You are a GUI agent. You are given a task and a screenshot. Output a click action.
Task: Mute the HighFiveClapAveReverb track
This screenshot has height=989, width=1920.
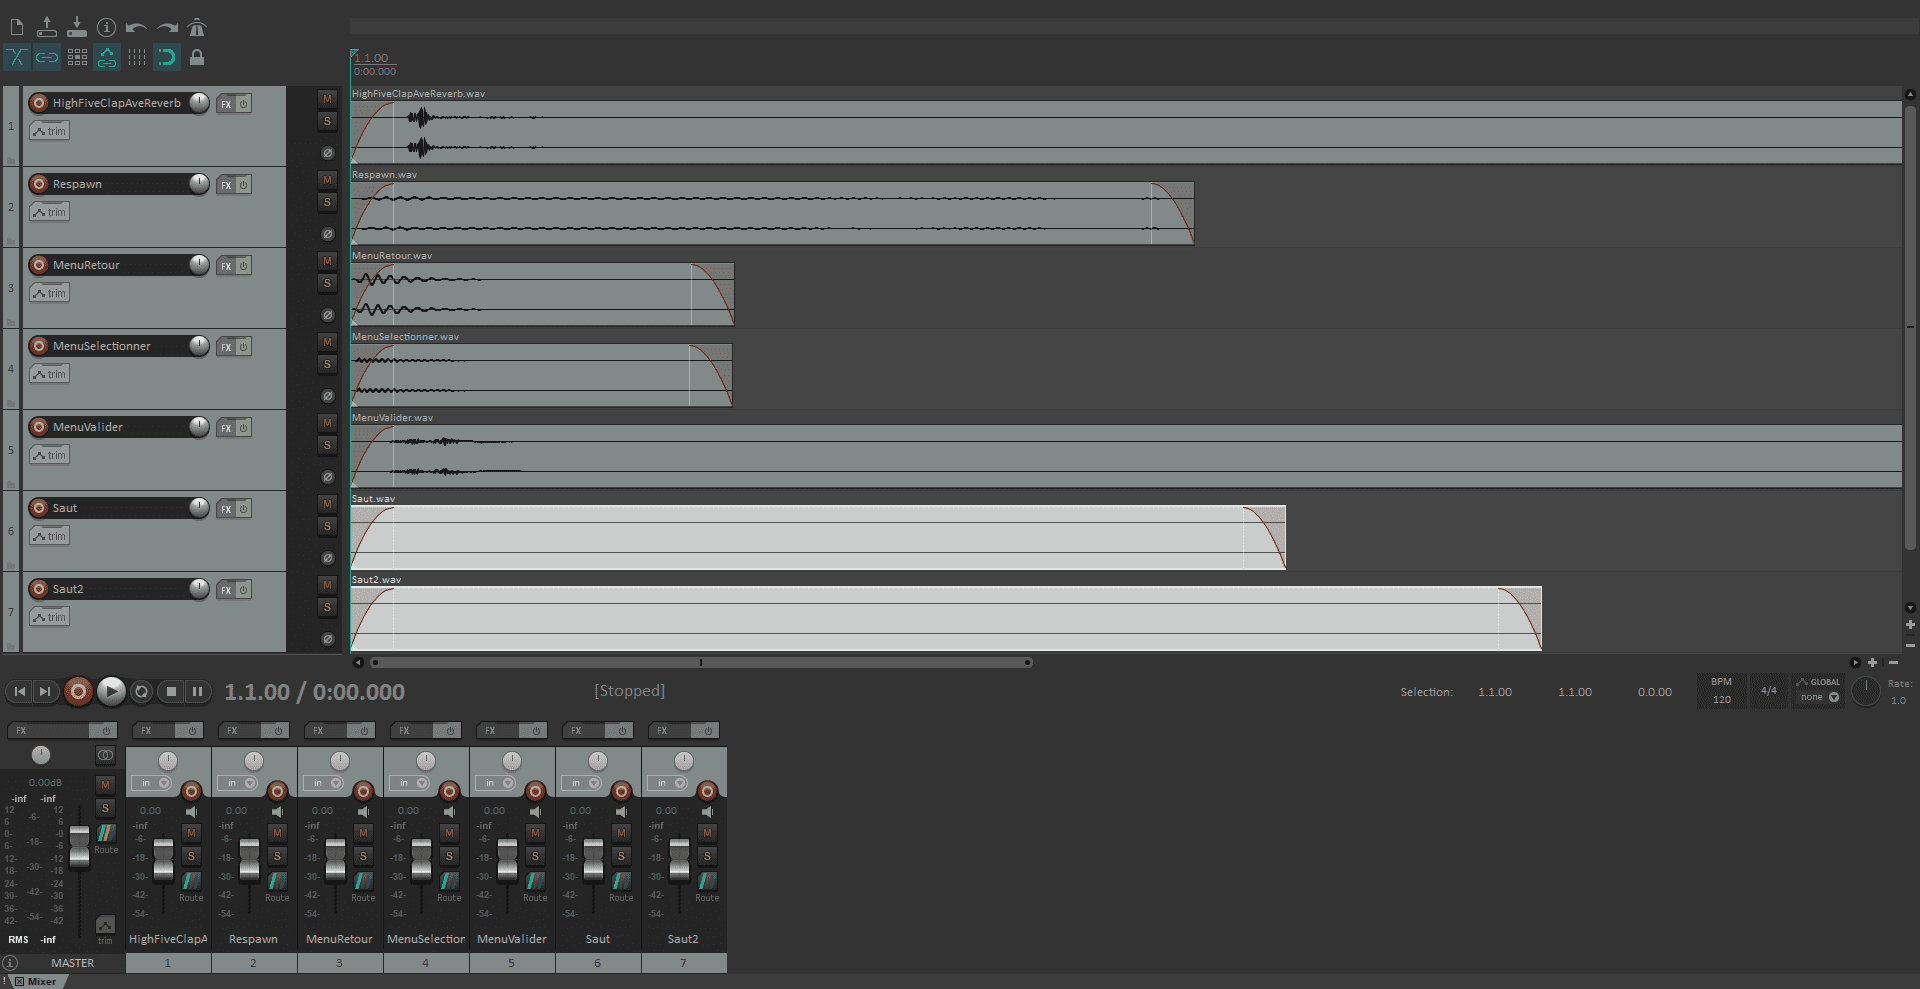point(327,98)
